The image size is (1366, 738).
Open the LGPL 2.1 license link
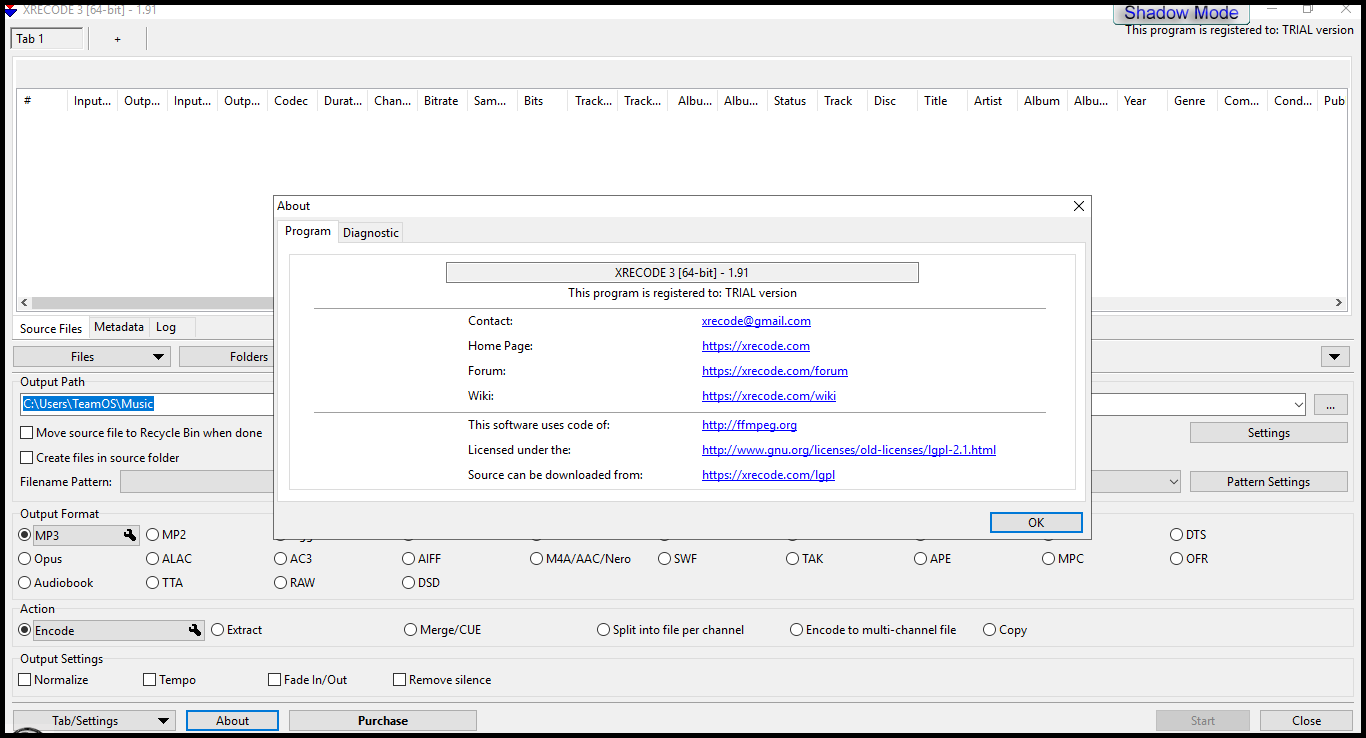(x=849, y=450)
